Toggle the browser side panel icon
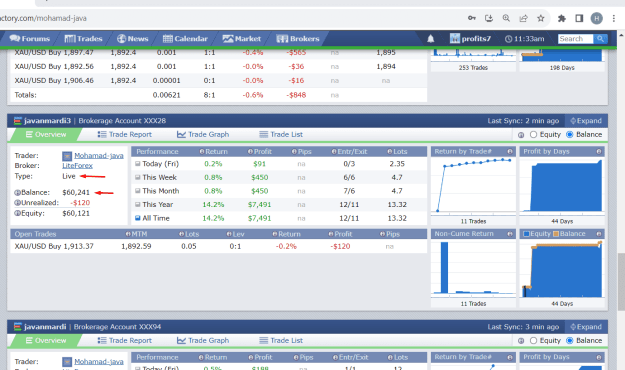This screenshot has width=625, height=370. [x=579, y=18]
